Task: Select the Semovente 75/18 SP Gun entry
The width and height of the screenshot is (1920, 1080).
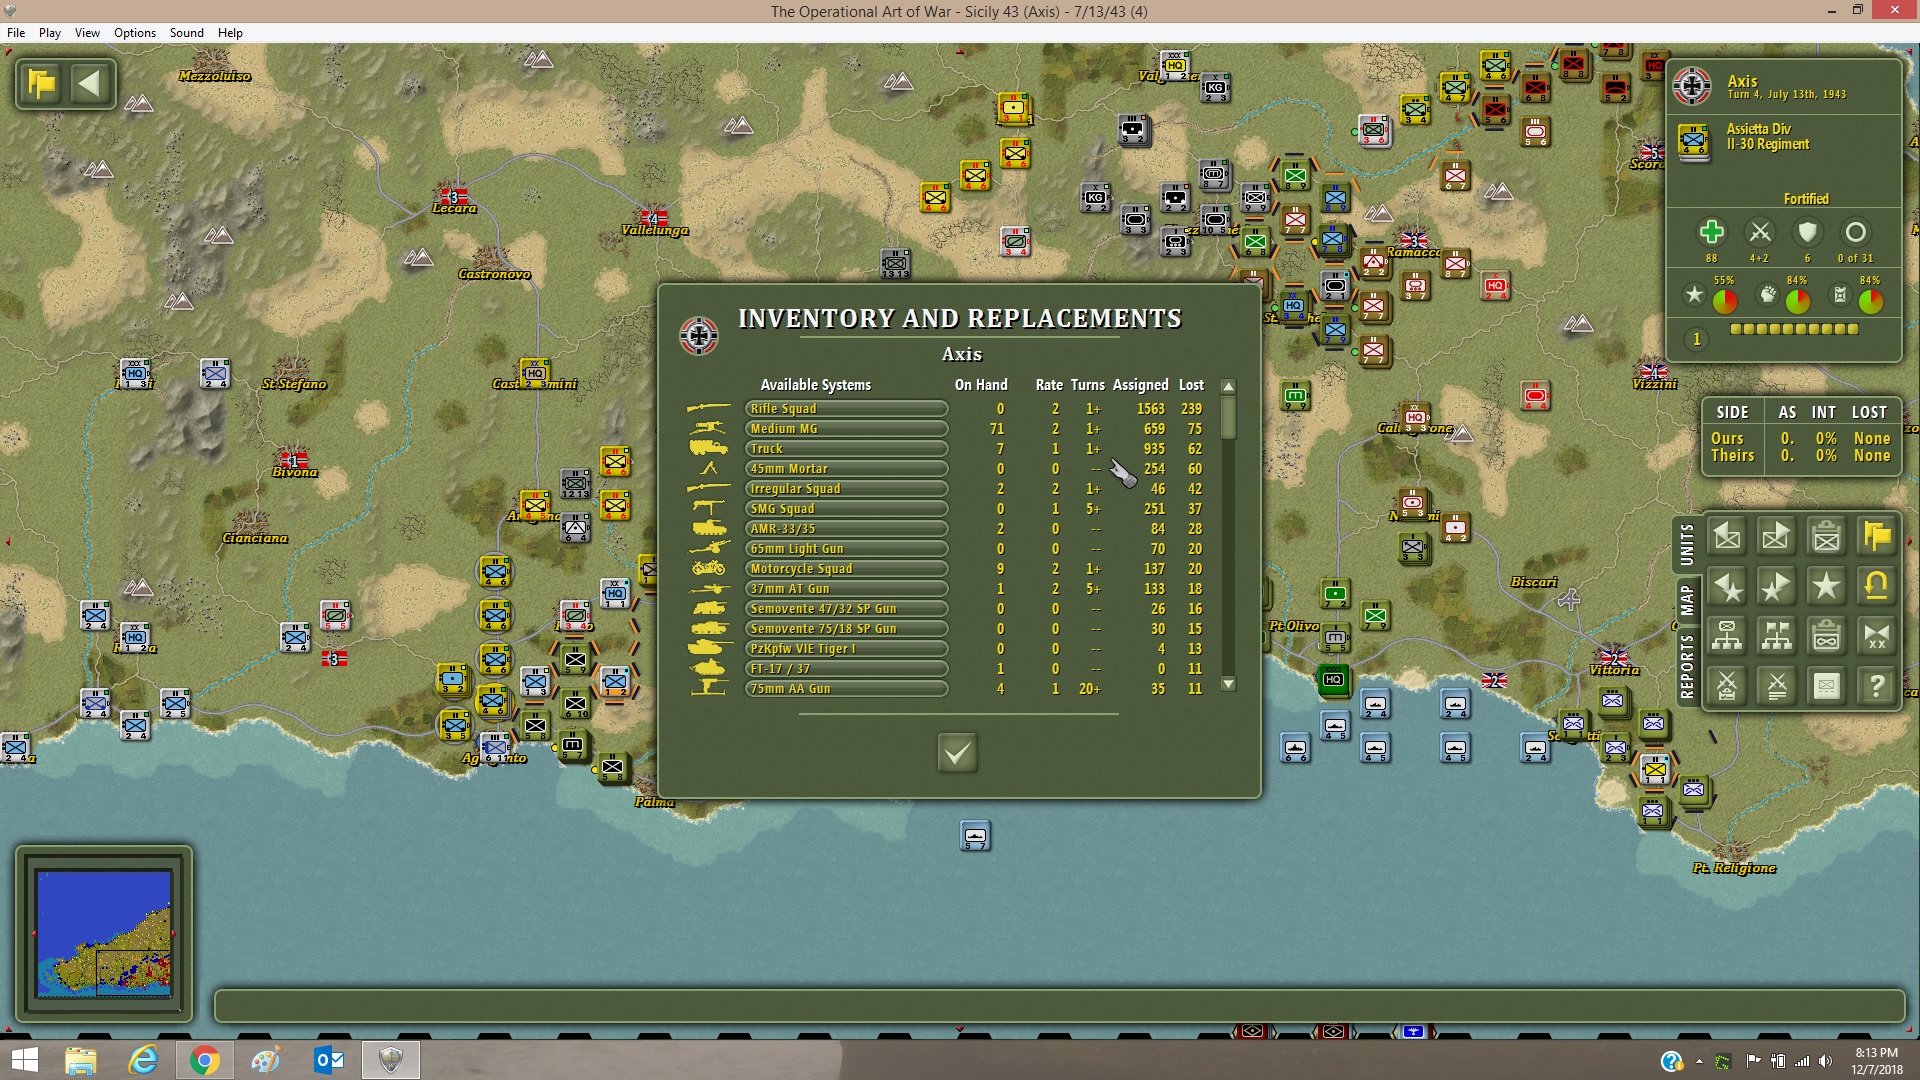Action: [846, 628]
